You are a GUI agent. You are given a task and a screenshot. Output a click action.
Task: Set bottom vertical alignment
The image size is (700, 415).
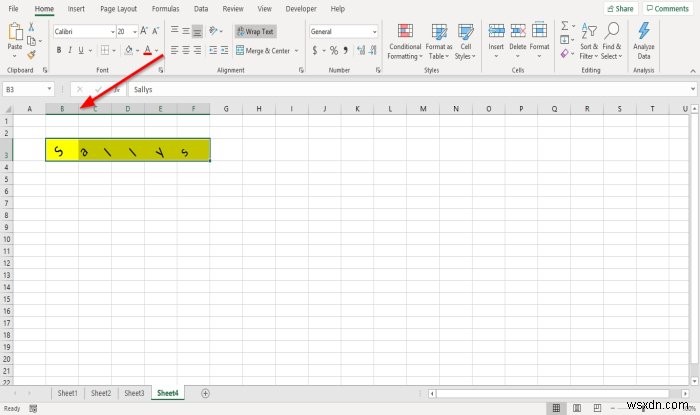point(197,31)
